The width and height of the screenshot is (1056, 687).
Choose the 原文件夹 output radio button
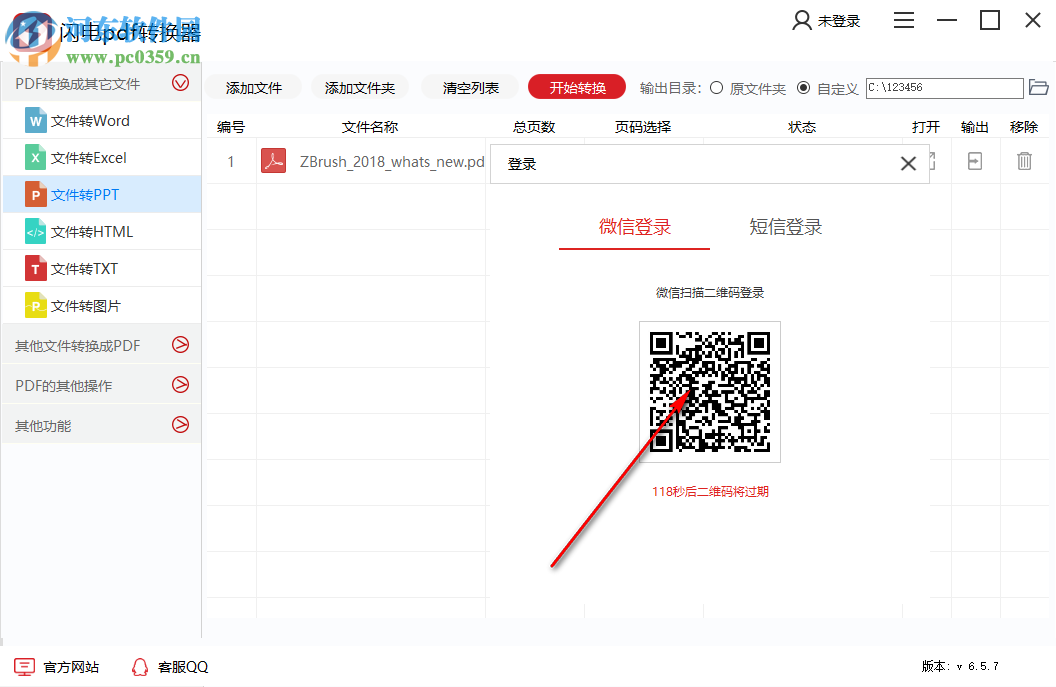(x=717, y=88)
